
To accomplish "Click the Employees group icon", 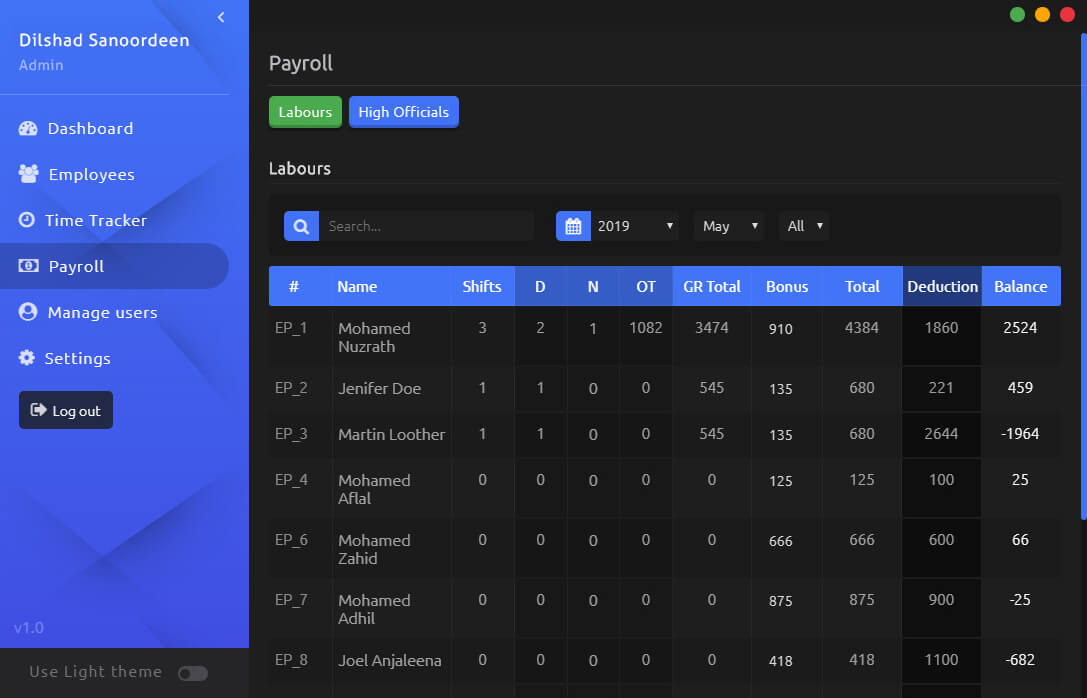I will [x=29, y=174].
